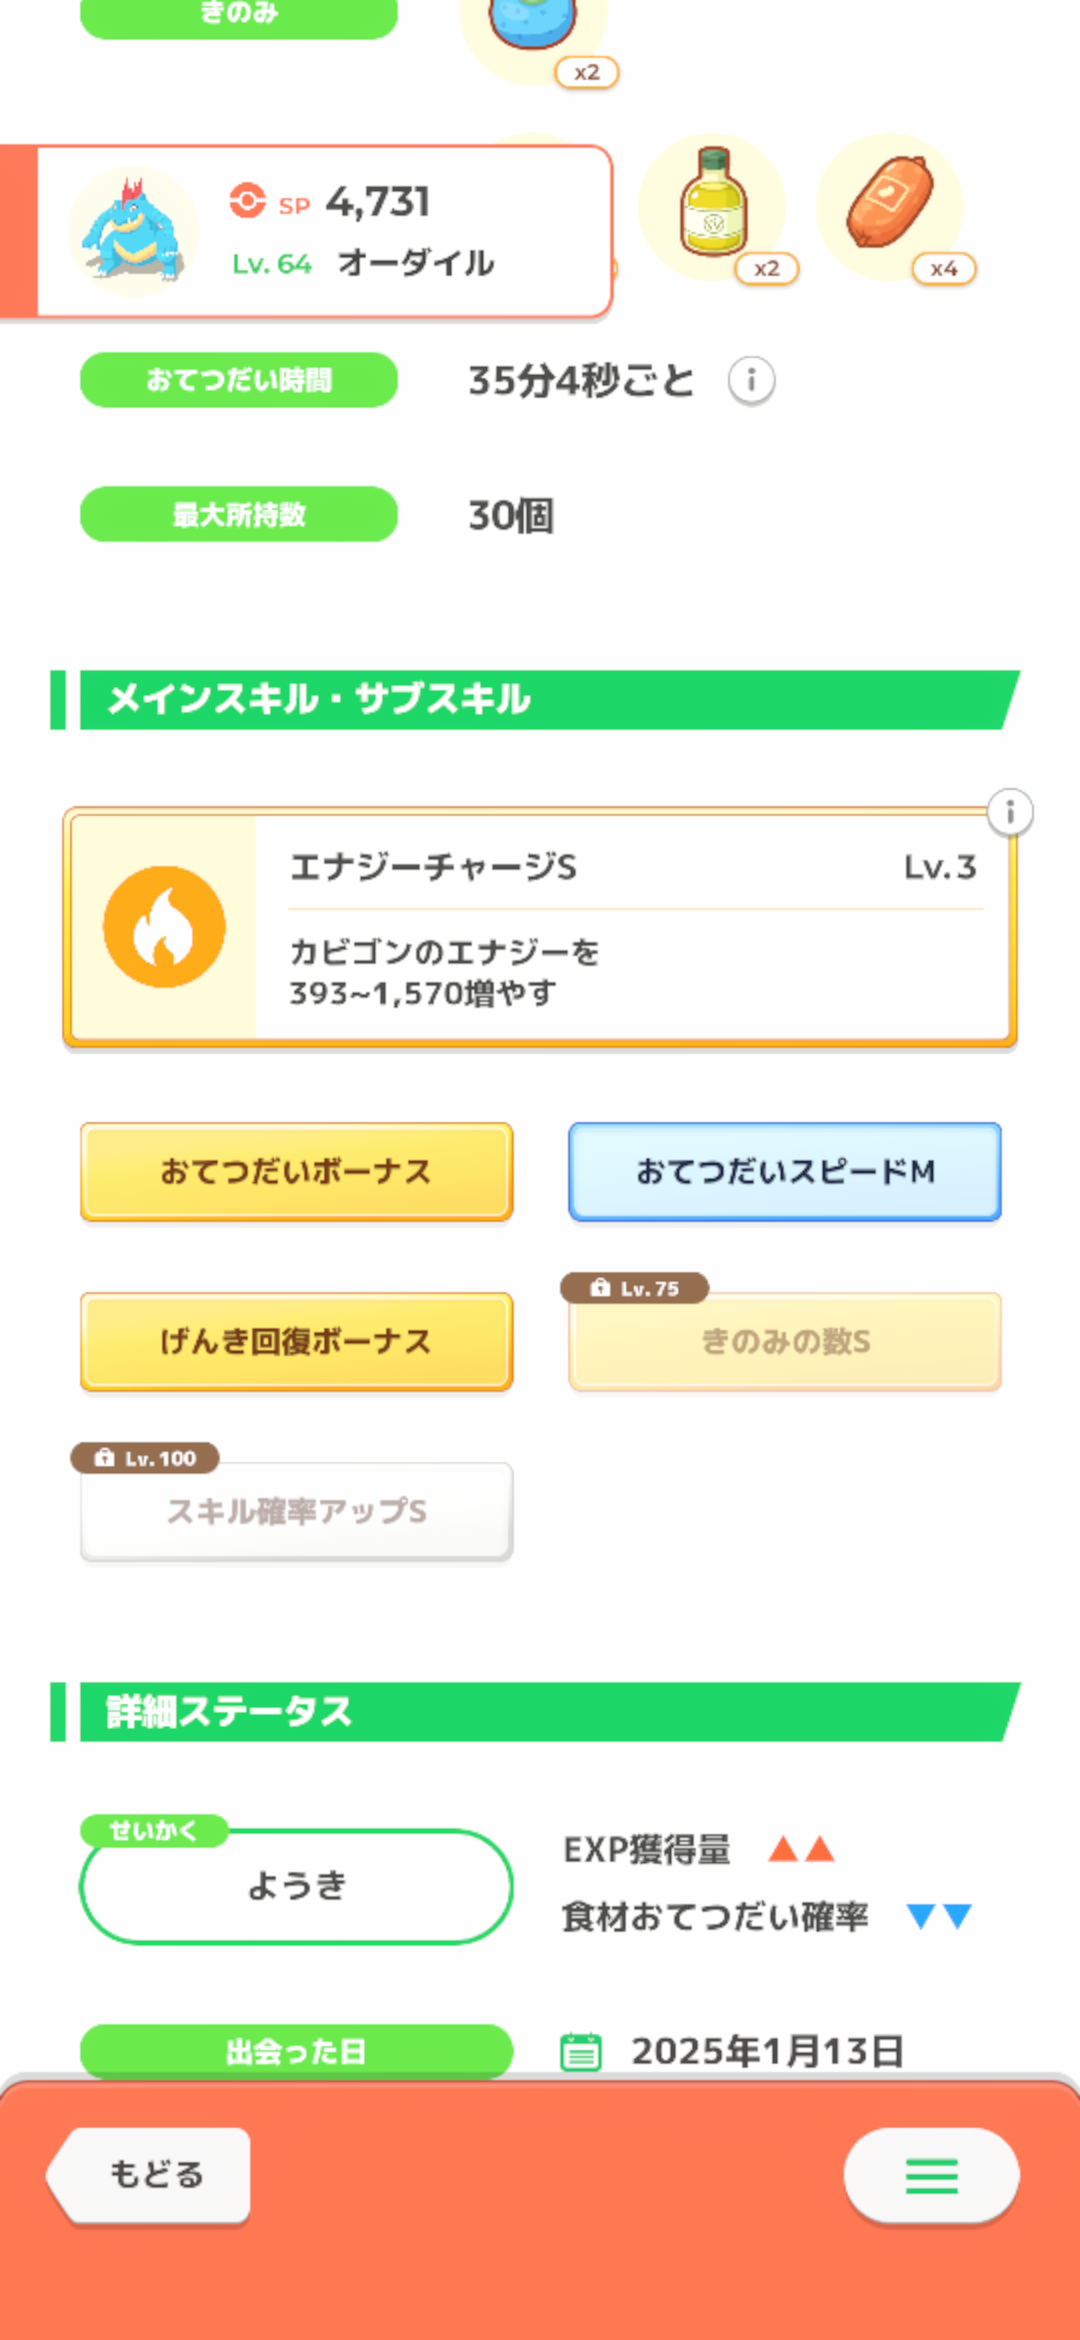This screenshot has height=2340, width=1080.
Task: Tap the blue berry icon
Action: [534, 25]
